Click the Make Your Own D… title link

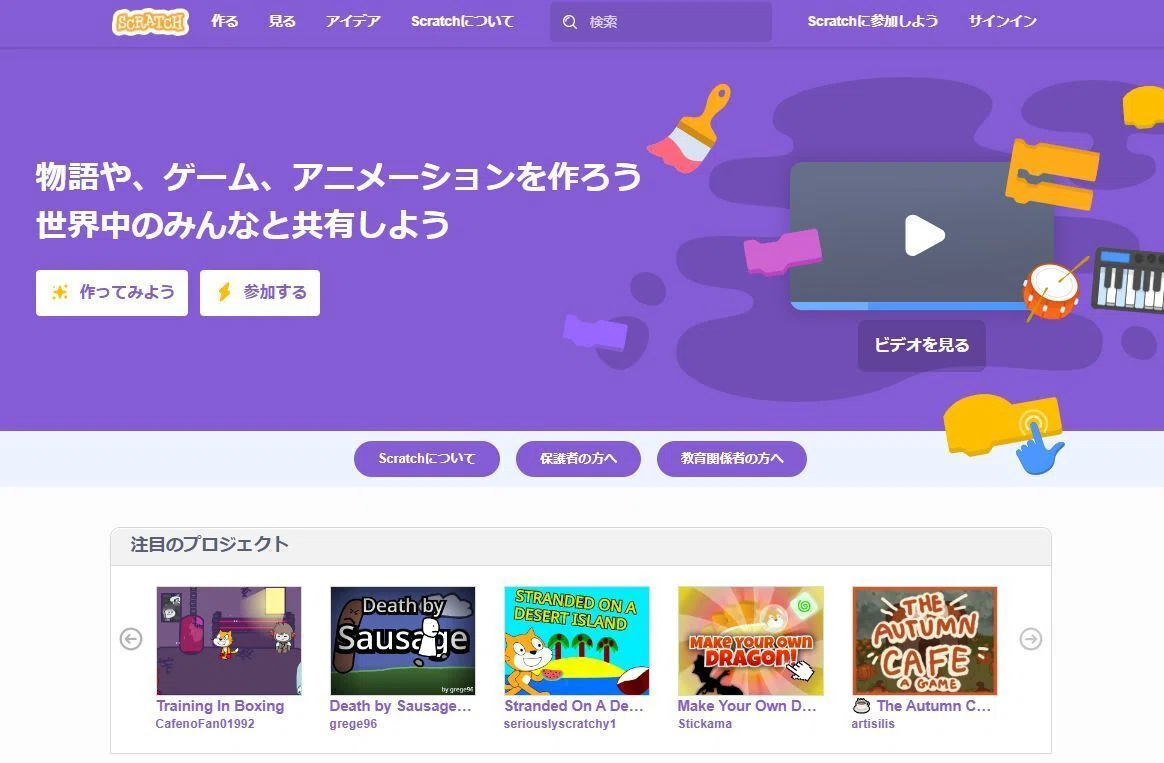747,706
